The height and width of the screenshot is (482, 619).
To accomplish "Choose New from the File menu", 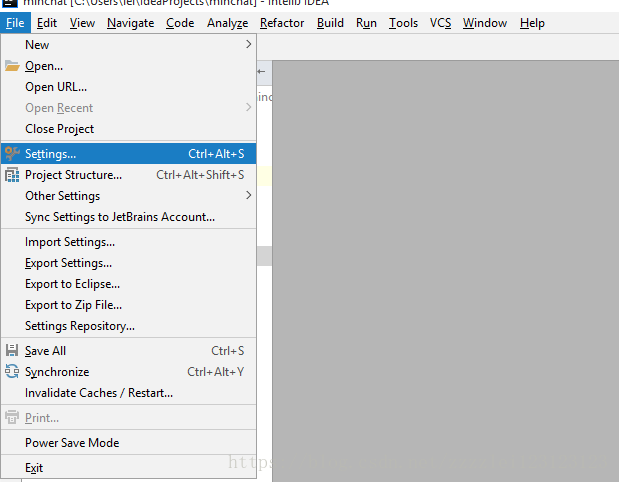I will [x=128, y=45].
